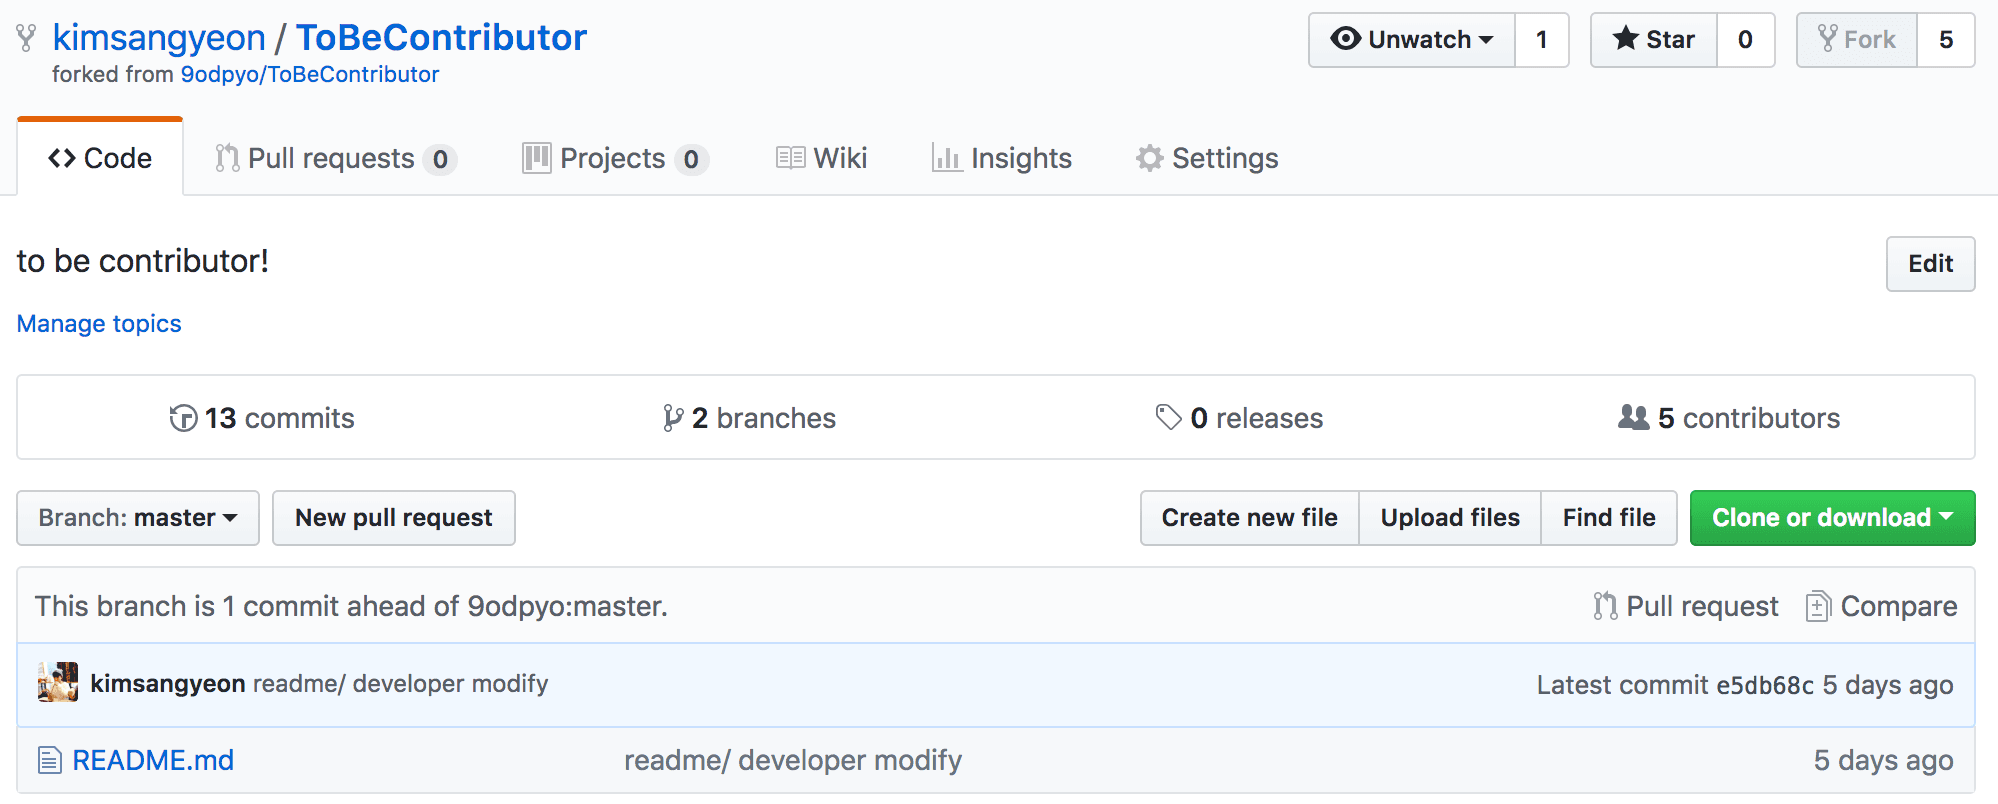The image size is (1998, 804).
Task: Open commit message in README.md row
Action: coord(793,760)
